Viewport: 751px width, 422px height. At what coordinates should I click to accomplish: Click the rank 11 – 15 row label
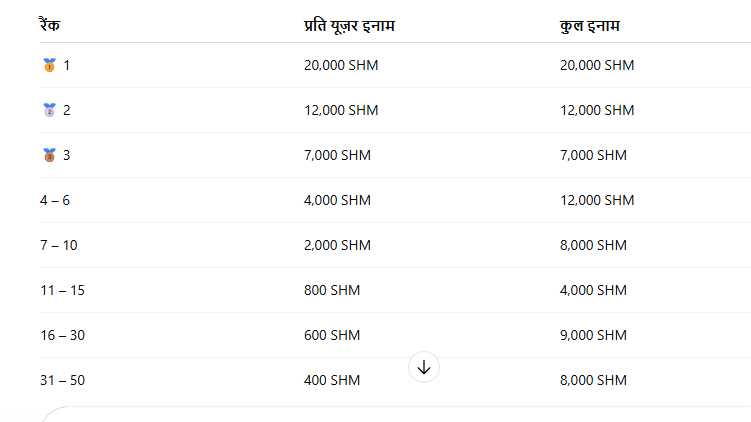tap(62, 290)
